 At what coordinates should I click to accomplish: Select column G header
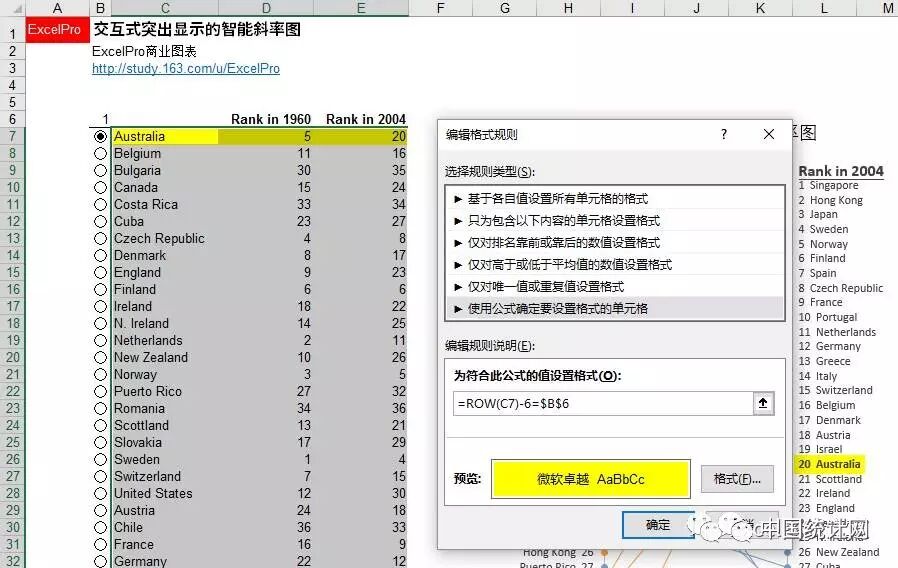pos(505,8)
